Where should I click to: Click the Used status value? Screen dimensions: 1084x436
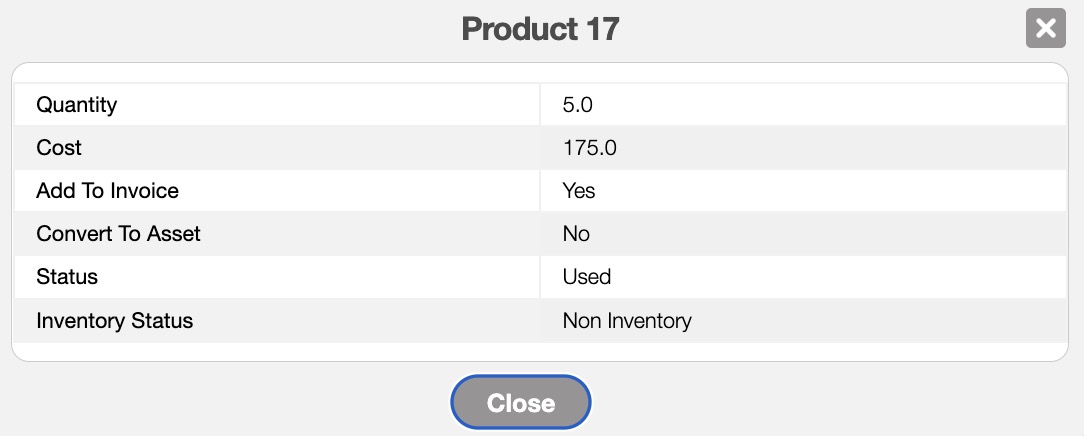[587, 277]
